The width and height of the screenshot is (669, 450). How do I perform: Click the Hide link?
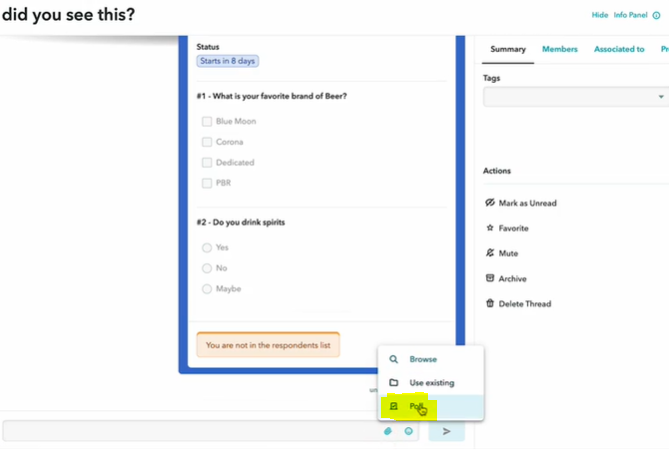tap(599, 15)
